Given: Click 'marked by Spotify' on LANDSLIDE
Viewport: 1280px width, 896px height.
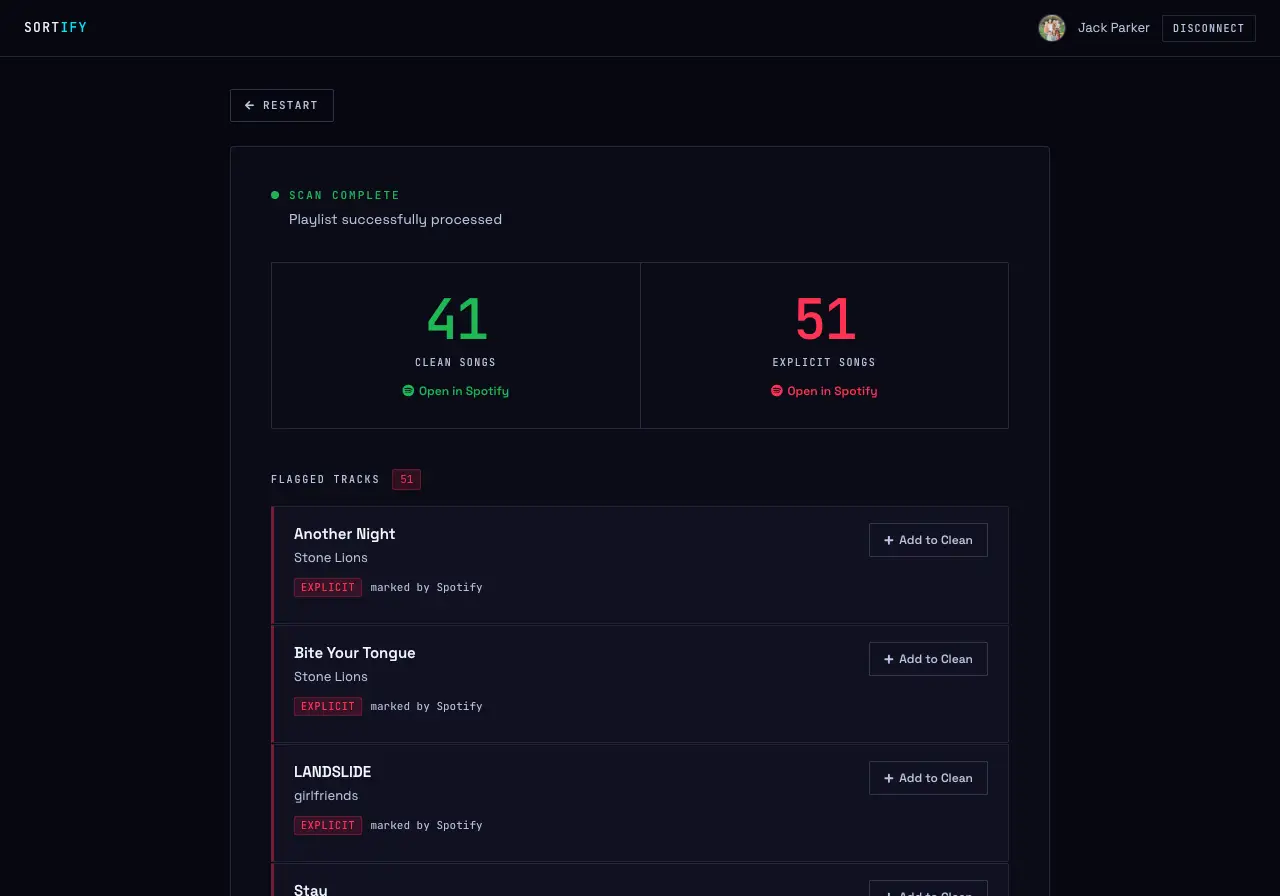Looking at the screenshot, I should [x=427, y=825].
